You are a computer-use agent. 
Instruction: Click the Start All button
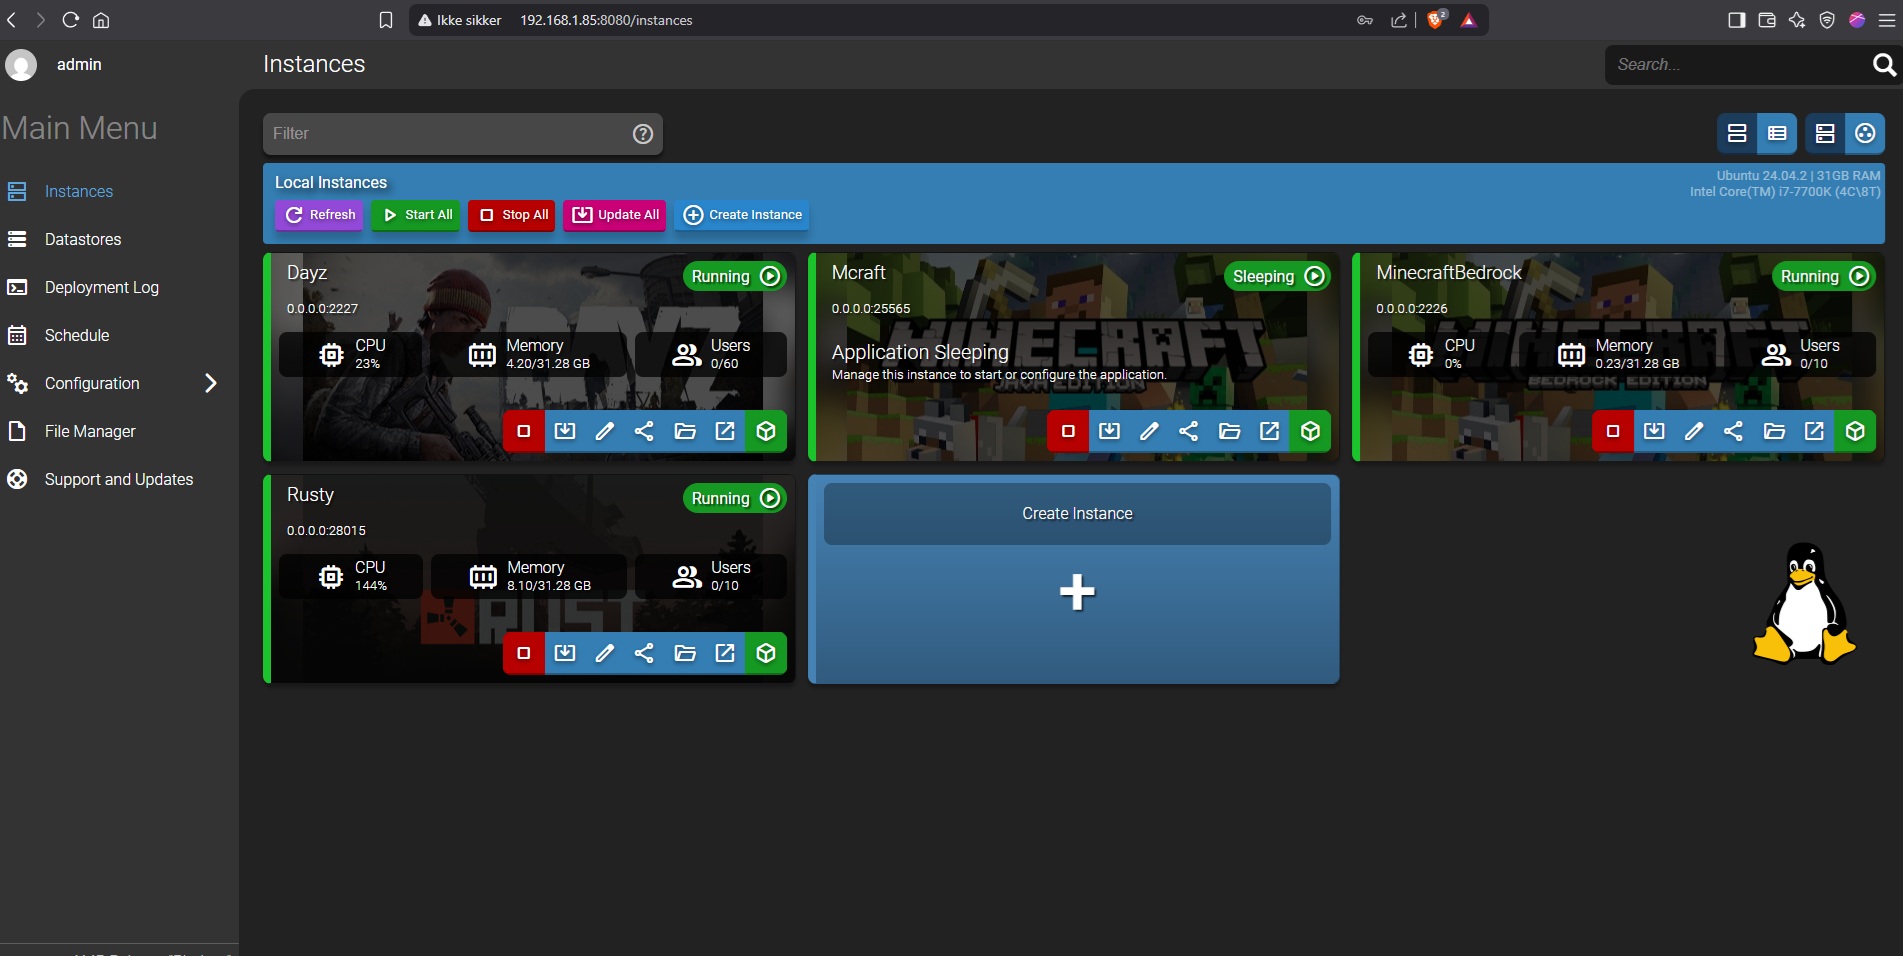416,215
